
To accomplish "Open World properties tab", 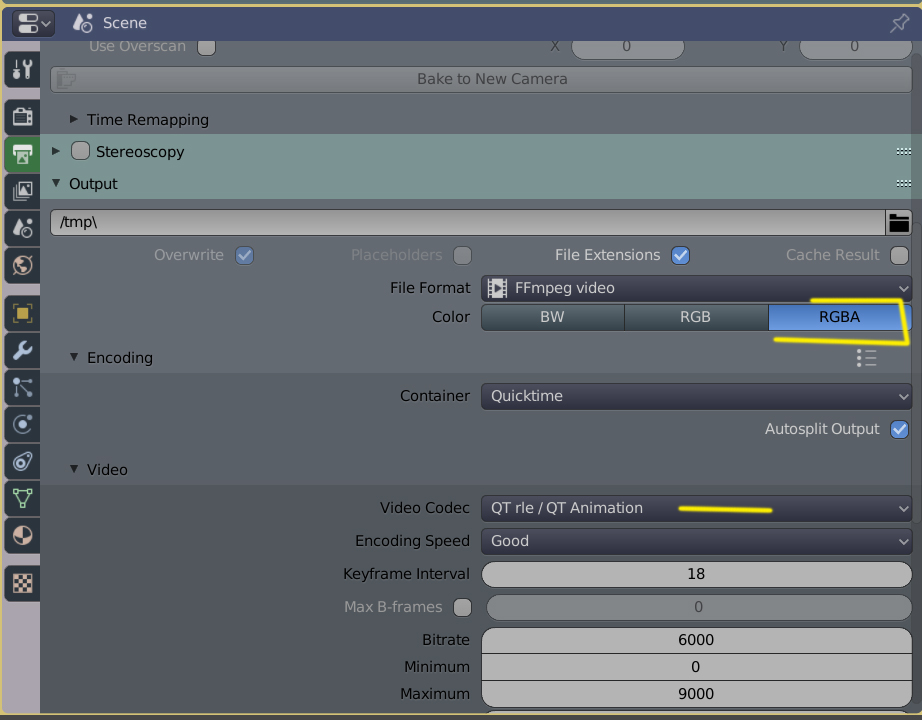I will 22,265.
